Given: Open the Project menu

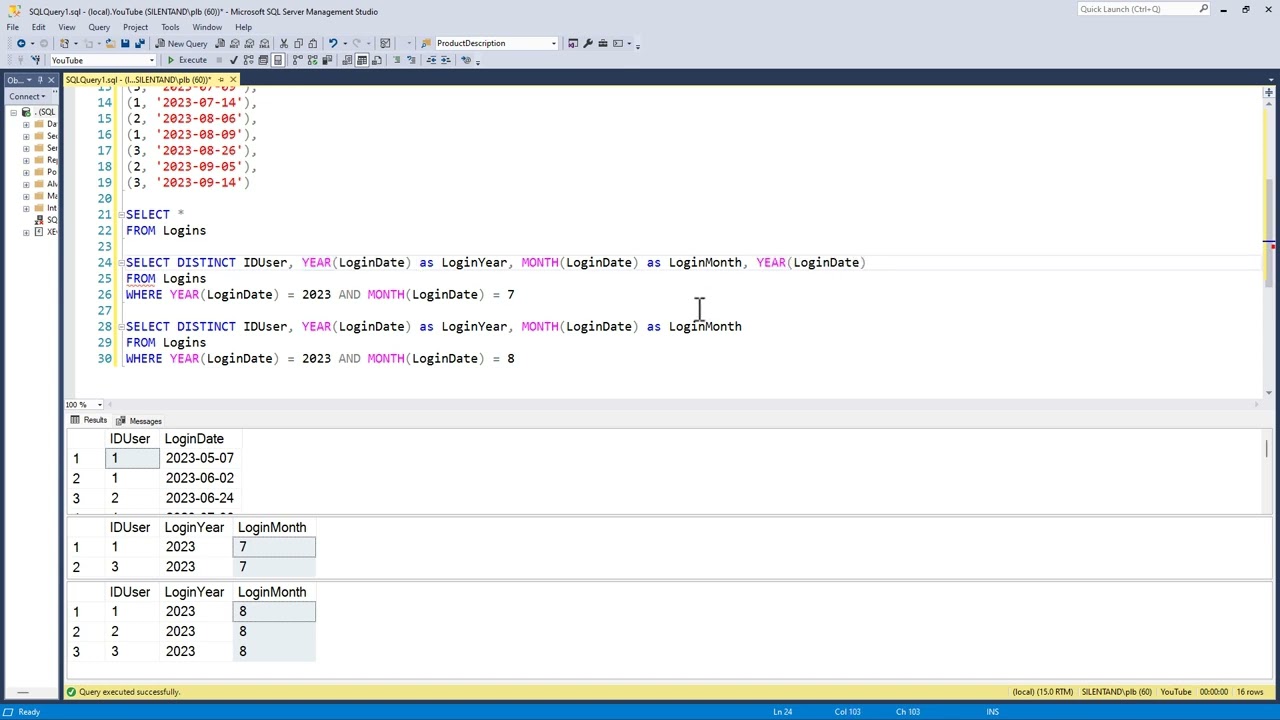Looking at the screenshot, I should (135, 27).
